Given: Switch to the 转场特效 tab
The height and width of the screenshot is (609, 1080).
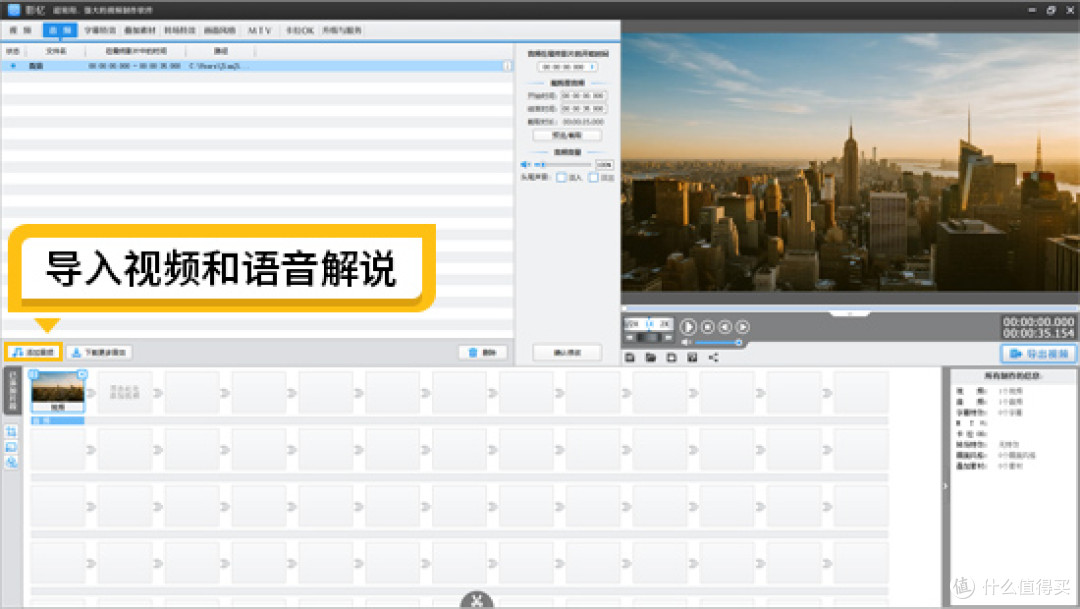Looking at the screenshot, I should pos(180,30).
